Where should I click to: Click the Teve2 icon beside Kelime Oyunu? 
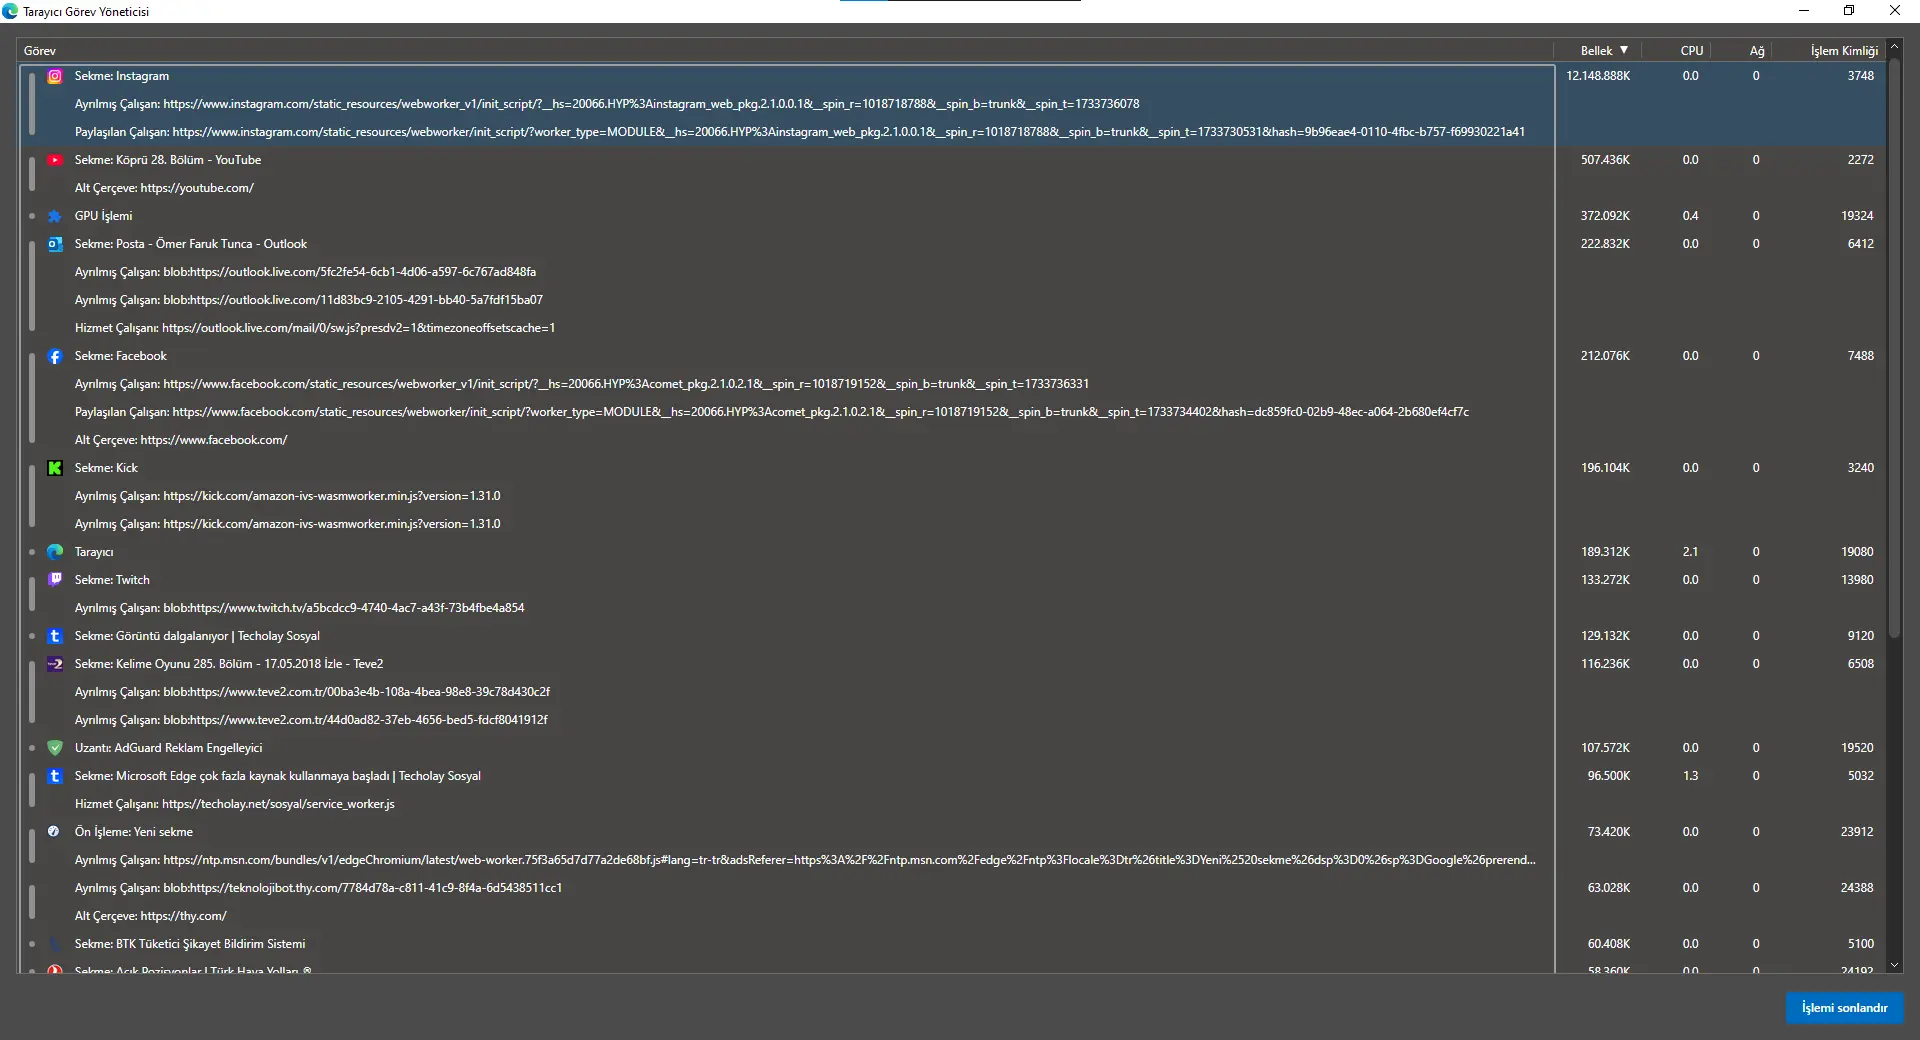55,664
